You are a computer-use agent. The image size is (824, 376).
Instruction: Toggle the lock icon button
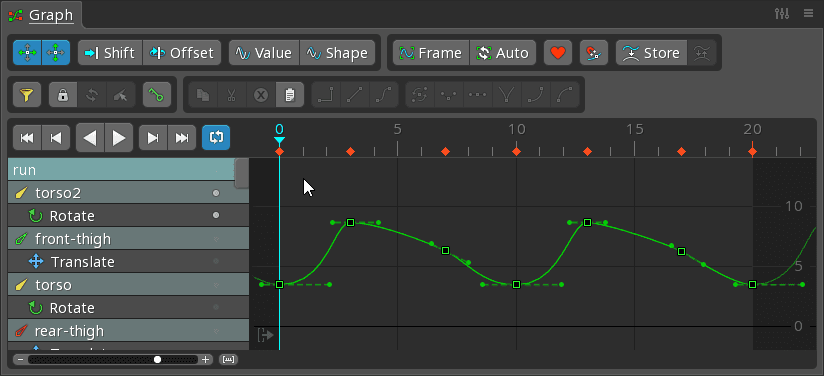(63, 95)
